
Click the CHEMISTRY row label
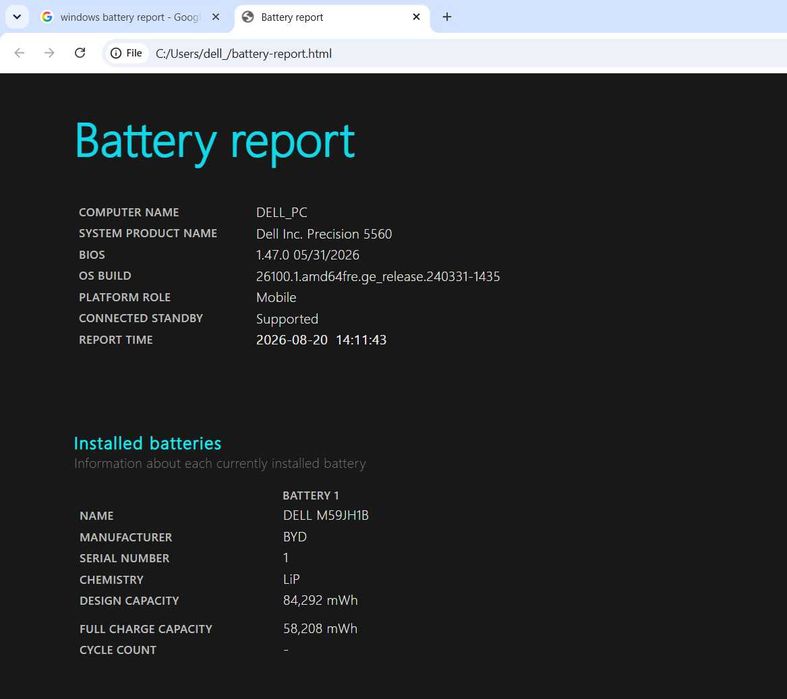coord(111,580)
